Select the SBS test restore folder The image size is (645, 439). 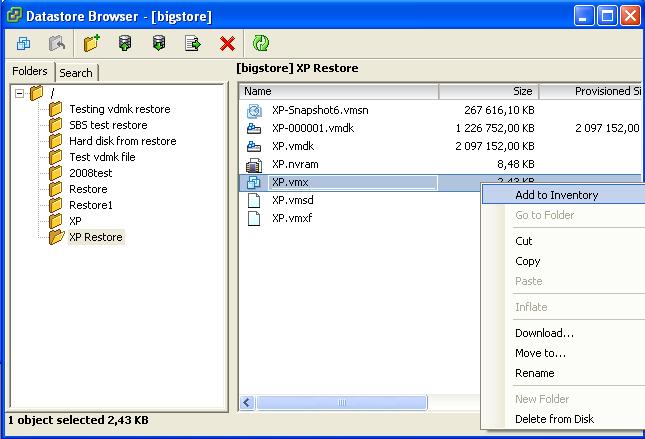[108, 125]
